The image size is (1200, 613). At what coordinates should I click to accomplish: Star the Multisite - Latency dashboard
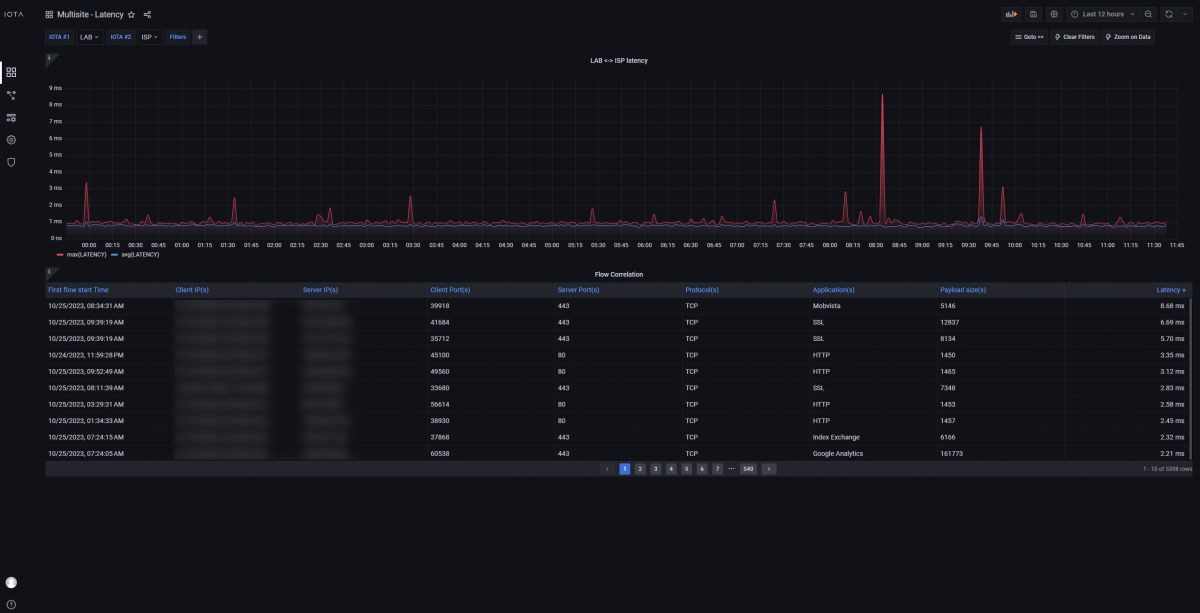(131, 15)
